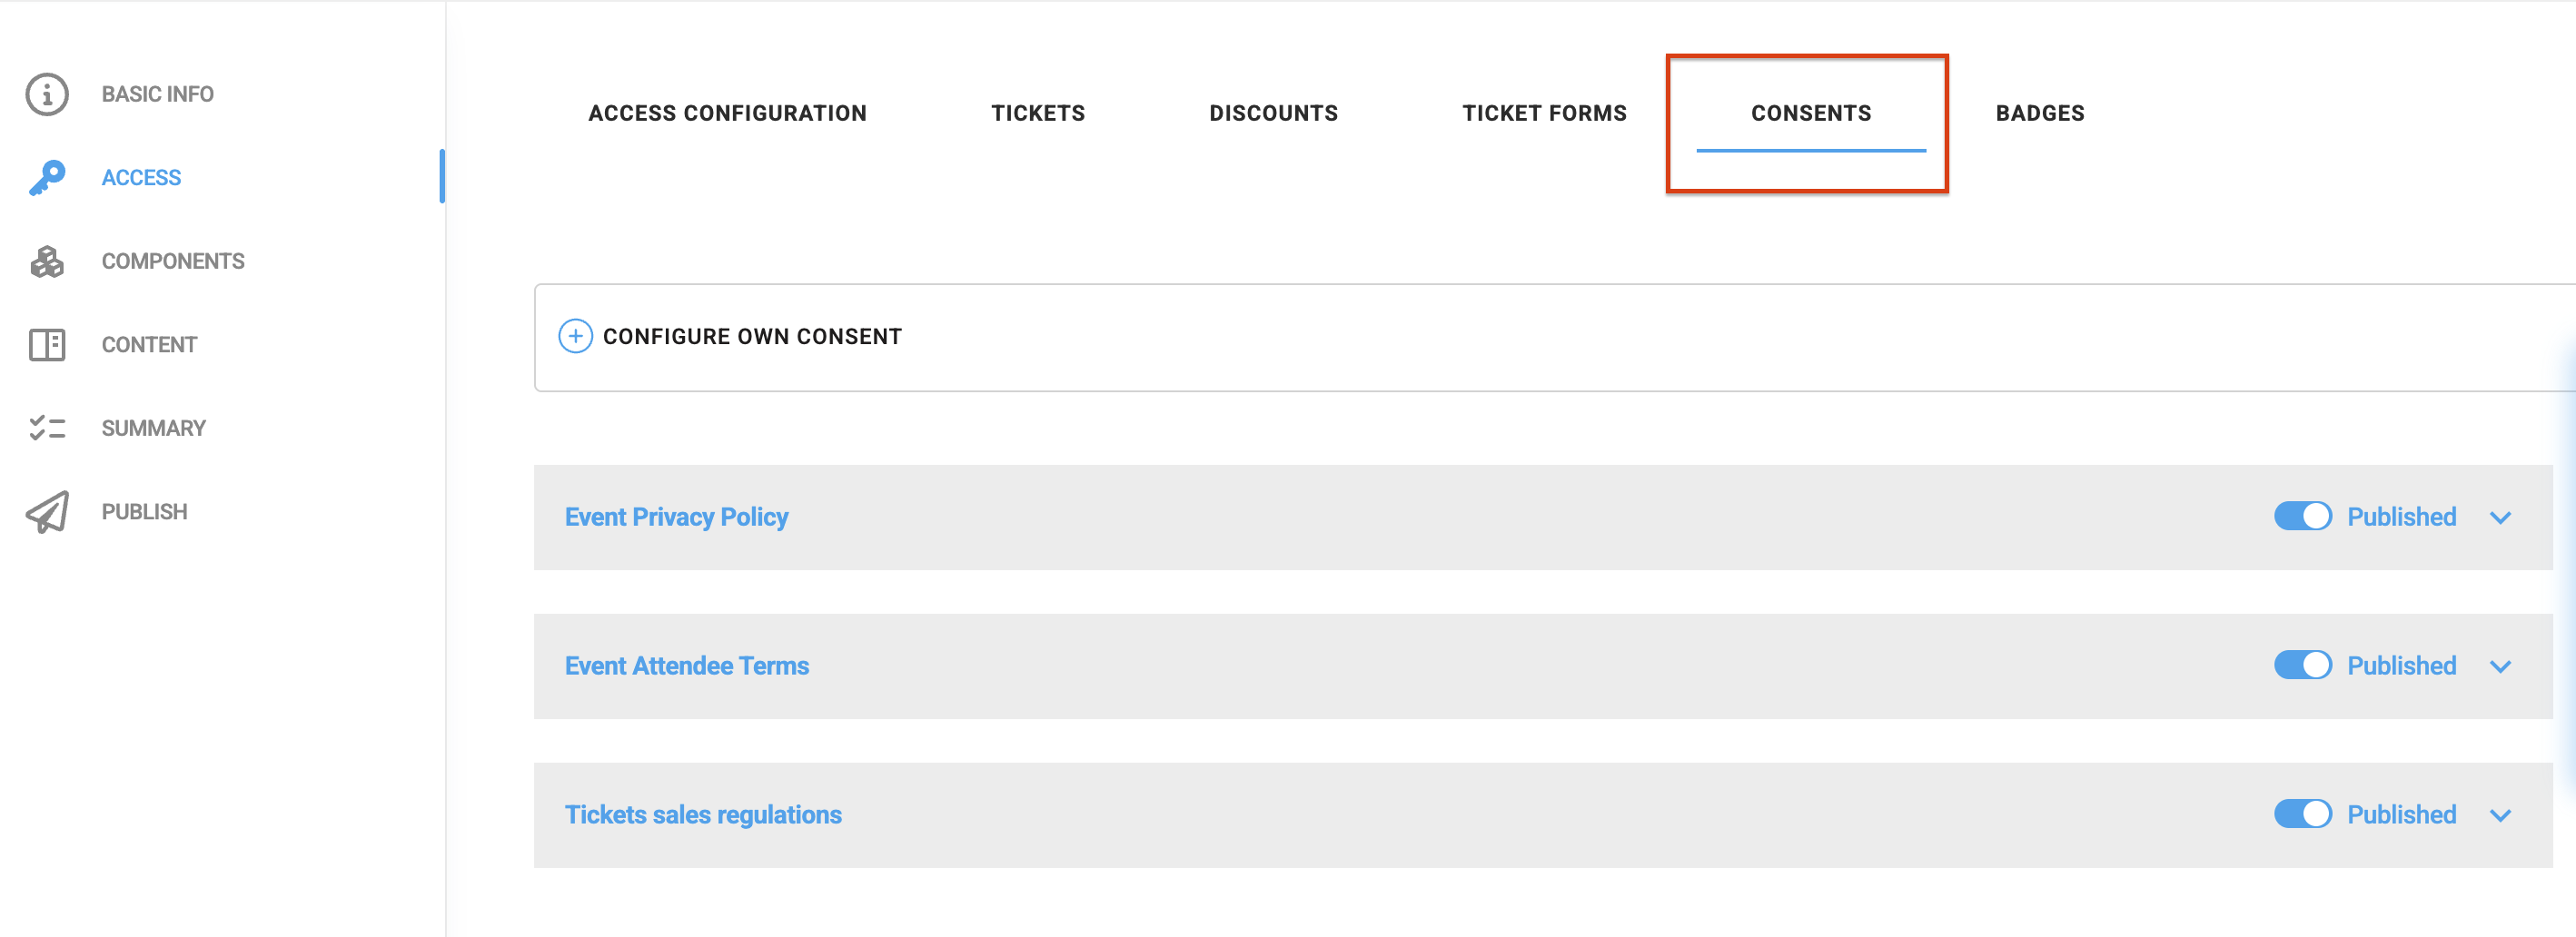The image size is (2576, 937).
Task: Open the Event Privacy Policy link
Action: (x=676, y=517)
